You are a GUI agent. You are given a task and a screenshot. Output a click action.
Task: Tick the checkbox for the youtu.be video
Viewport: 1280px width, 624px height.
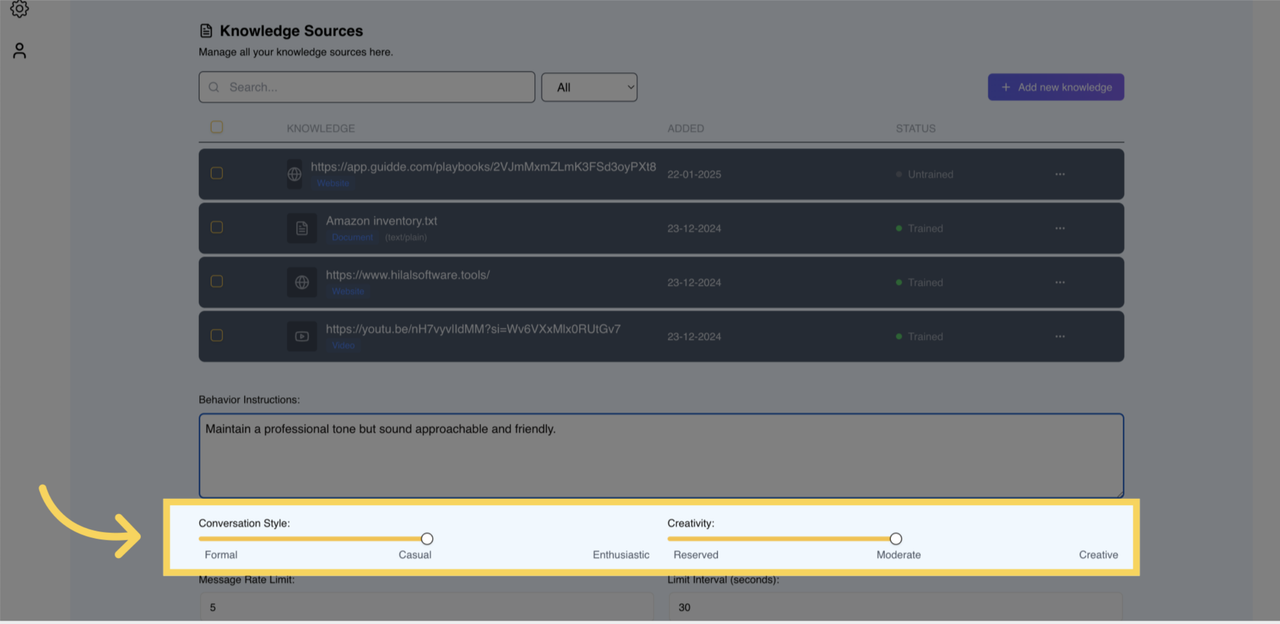point(217,336)
